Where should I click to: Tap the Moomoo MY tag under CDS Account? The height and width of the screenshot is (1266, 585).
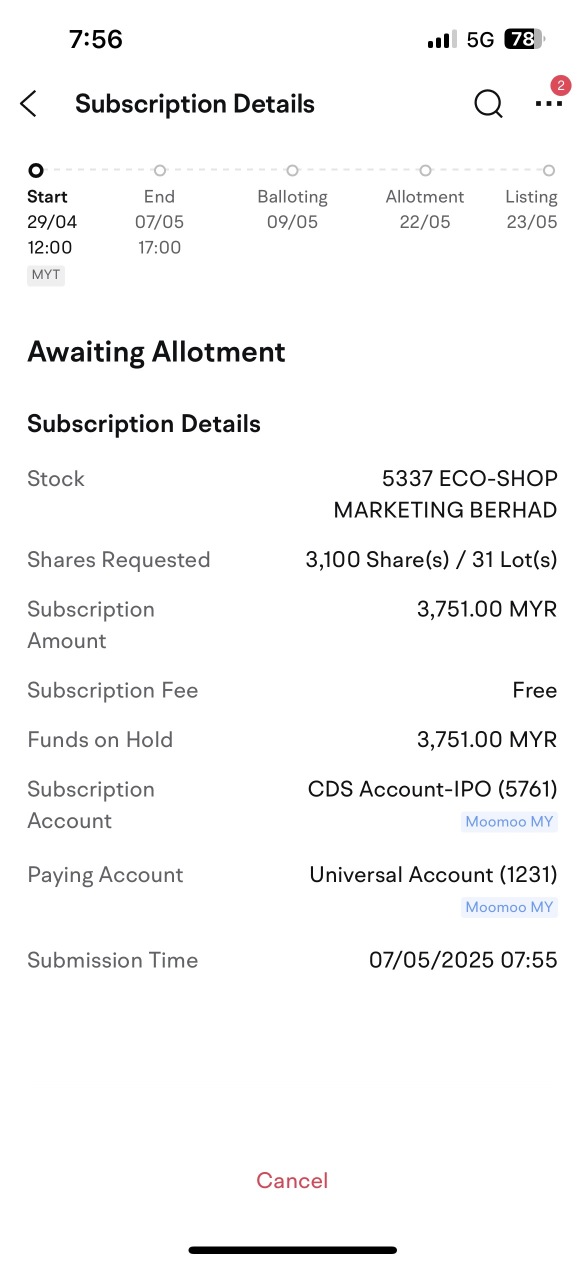tap(510, 823)
